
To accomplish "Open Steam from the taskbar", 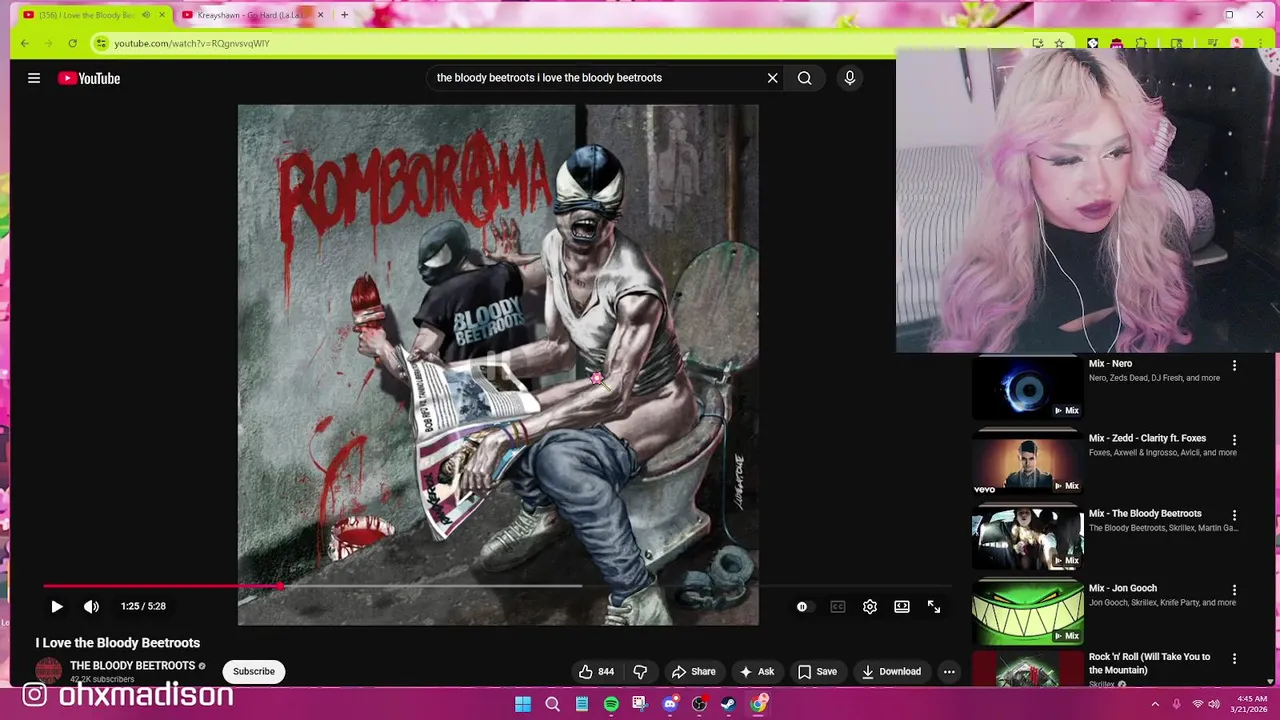I will click(x=729, y=704).
